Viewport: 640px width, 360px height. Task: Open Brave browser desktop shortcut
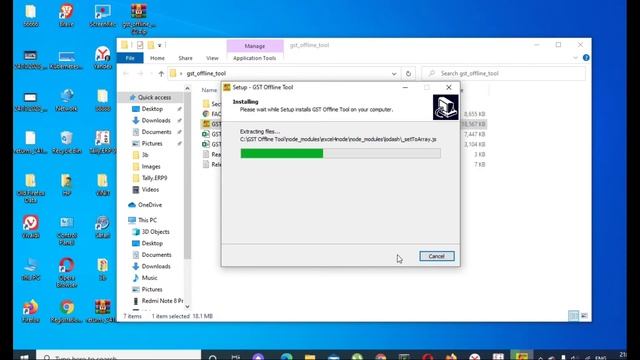66,16
